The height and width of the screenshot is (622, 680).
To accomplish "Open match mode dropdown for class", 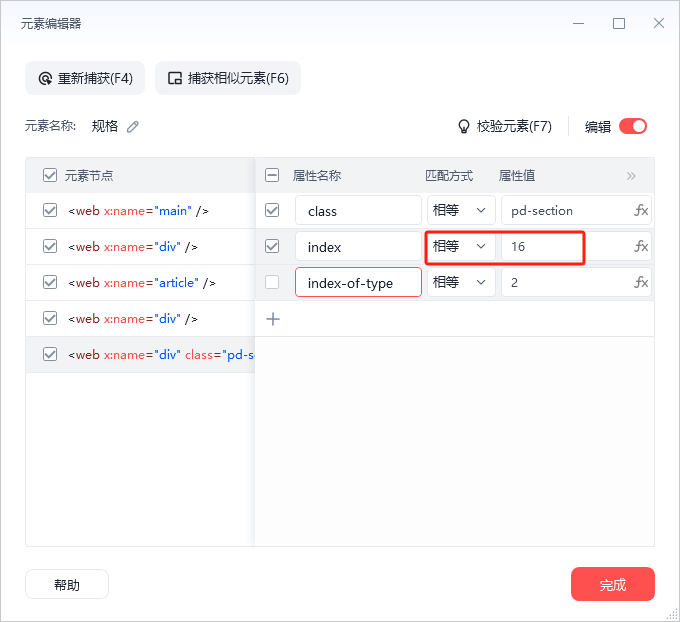I will (x=461, y=211).
